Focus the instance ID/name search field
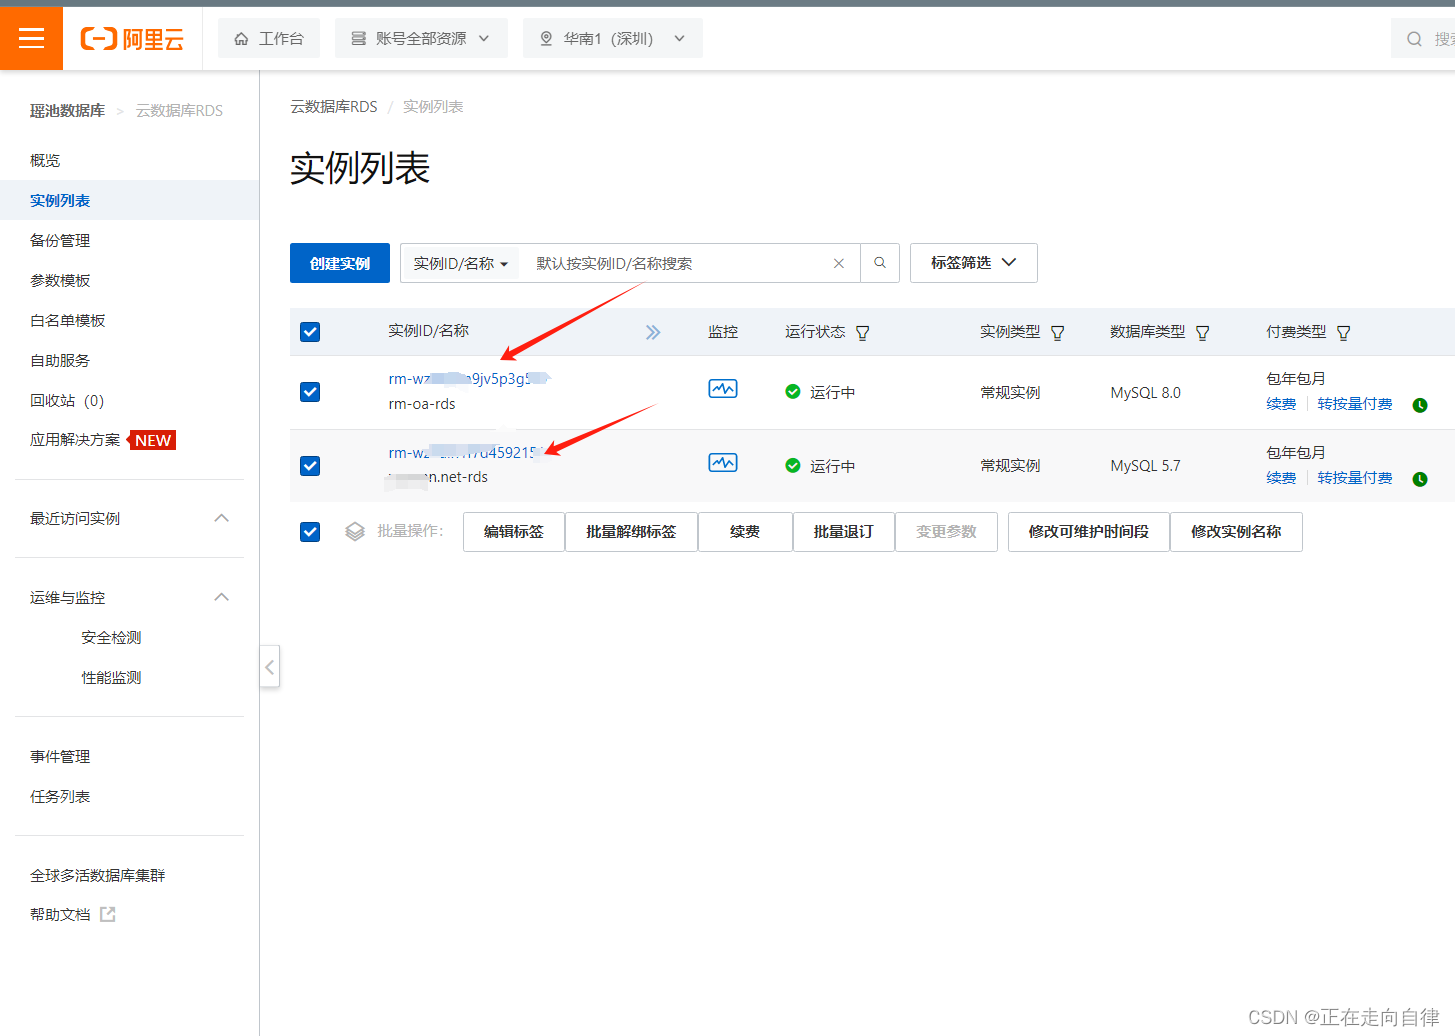This screenshot has height=1036, width=1455. pos(680,263)
